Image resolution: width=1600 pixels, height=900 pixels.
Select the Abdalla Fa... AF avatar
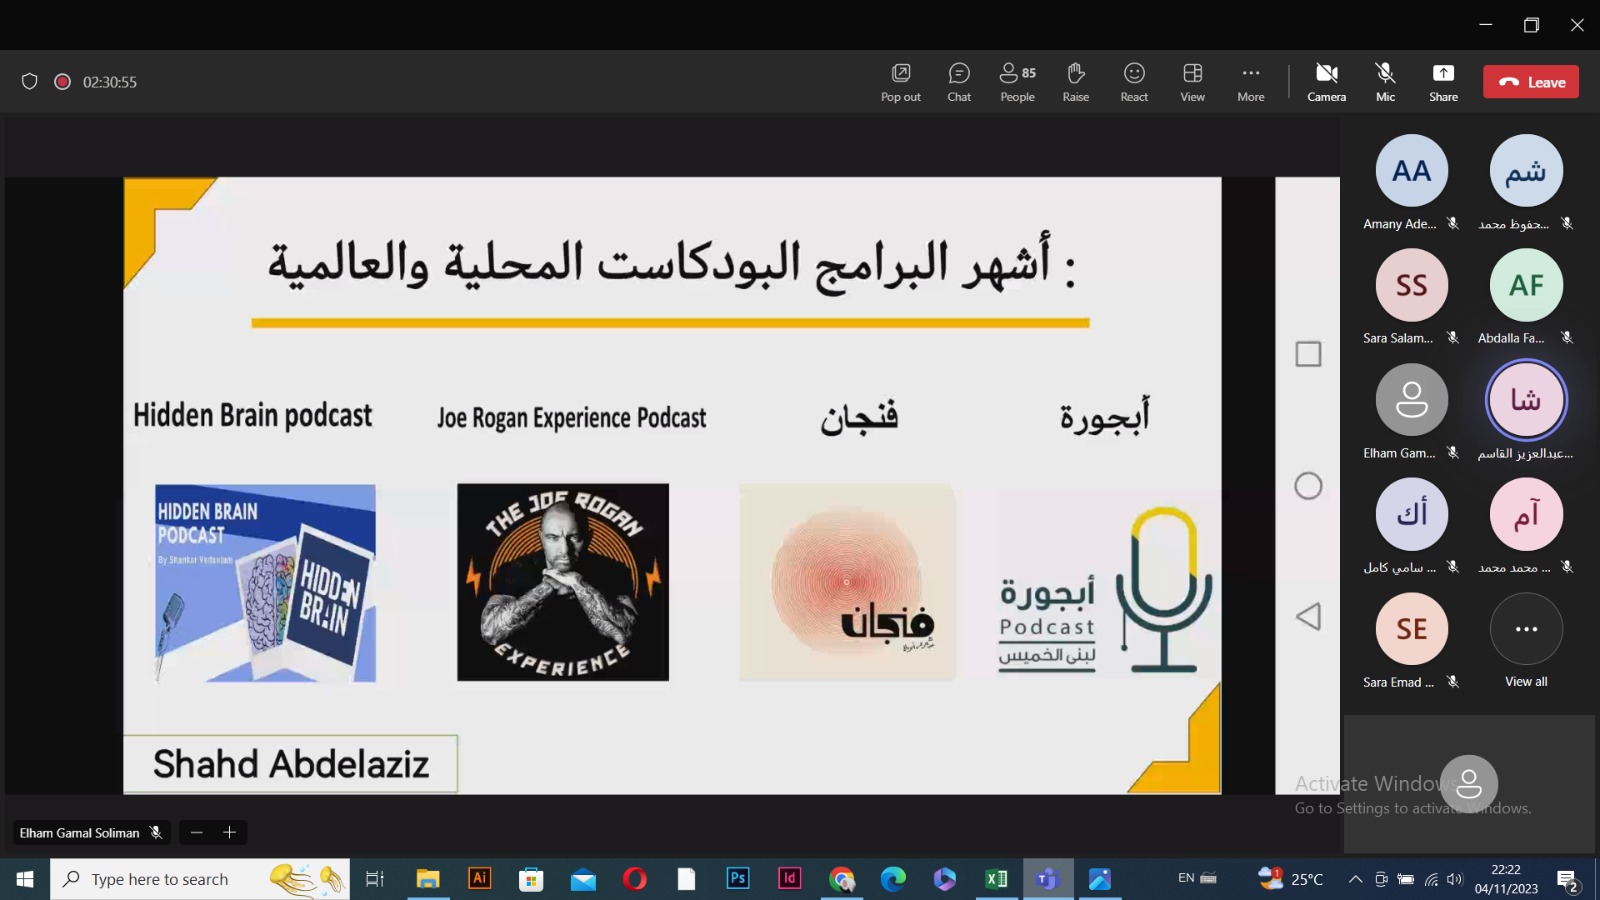point(1526,285)
